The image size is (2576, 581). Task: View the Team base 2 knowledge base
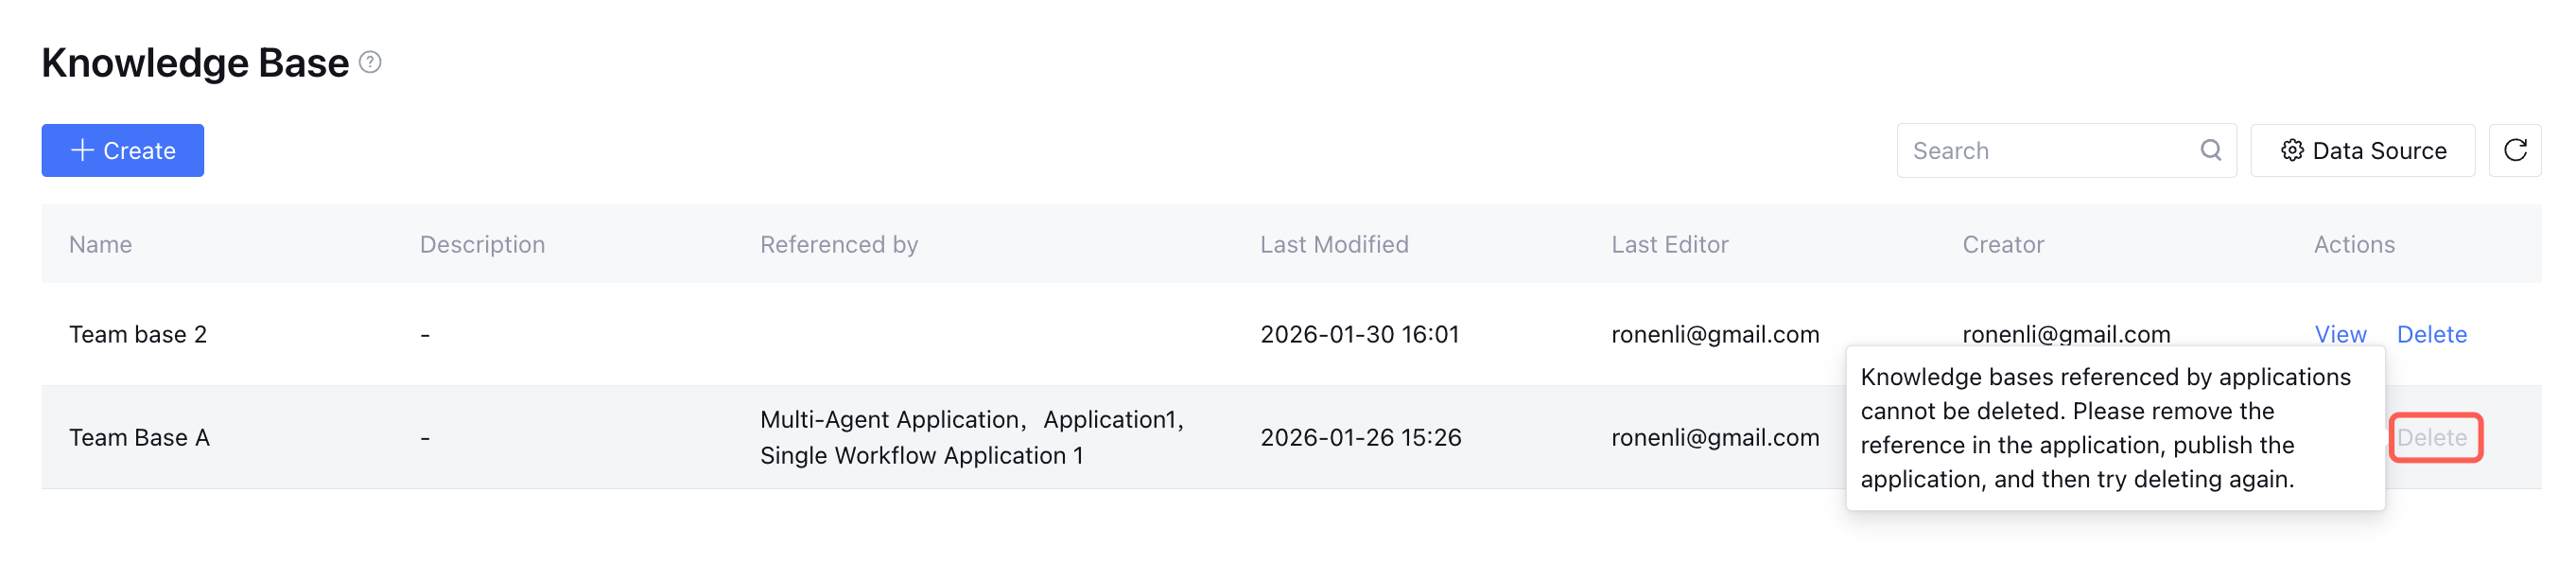(2340, 335)
